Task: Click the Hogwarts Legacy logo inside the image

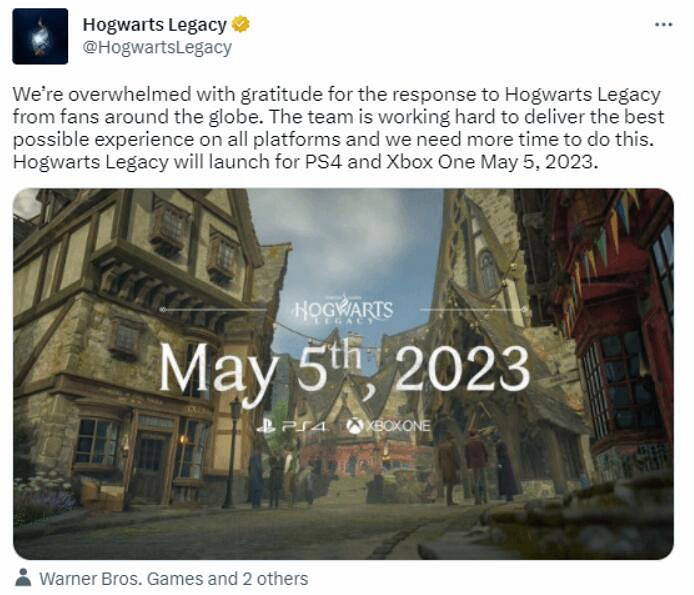Action: (343, 310)
